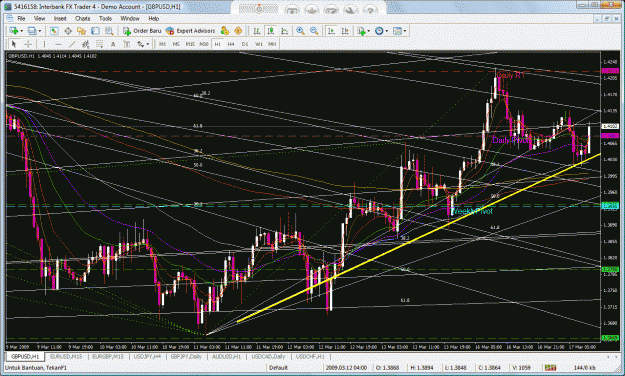Click the Order Baru button
Image resolution: width=625 pixels, height=376 pixels.
pyautogui.click(x=142, y=31)
